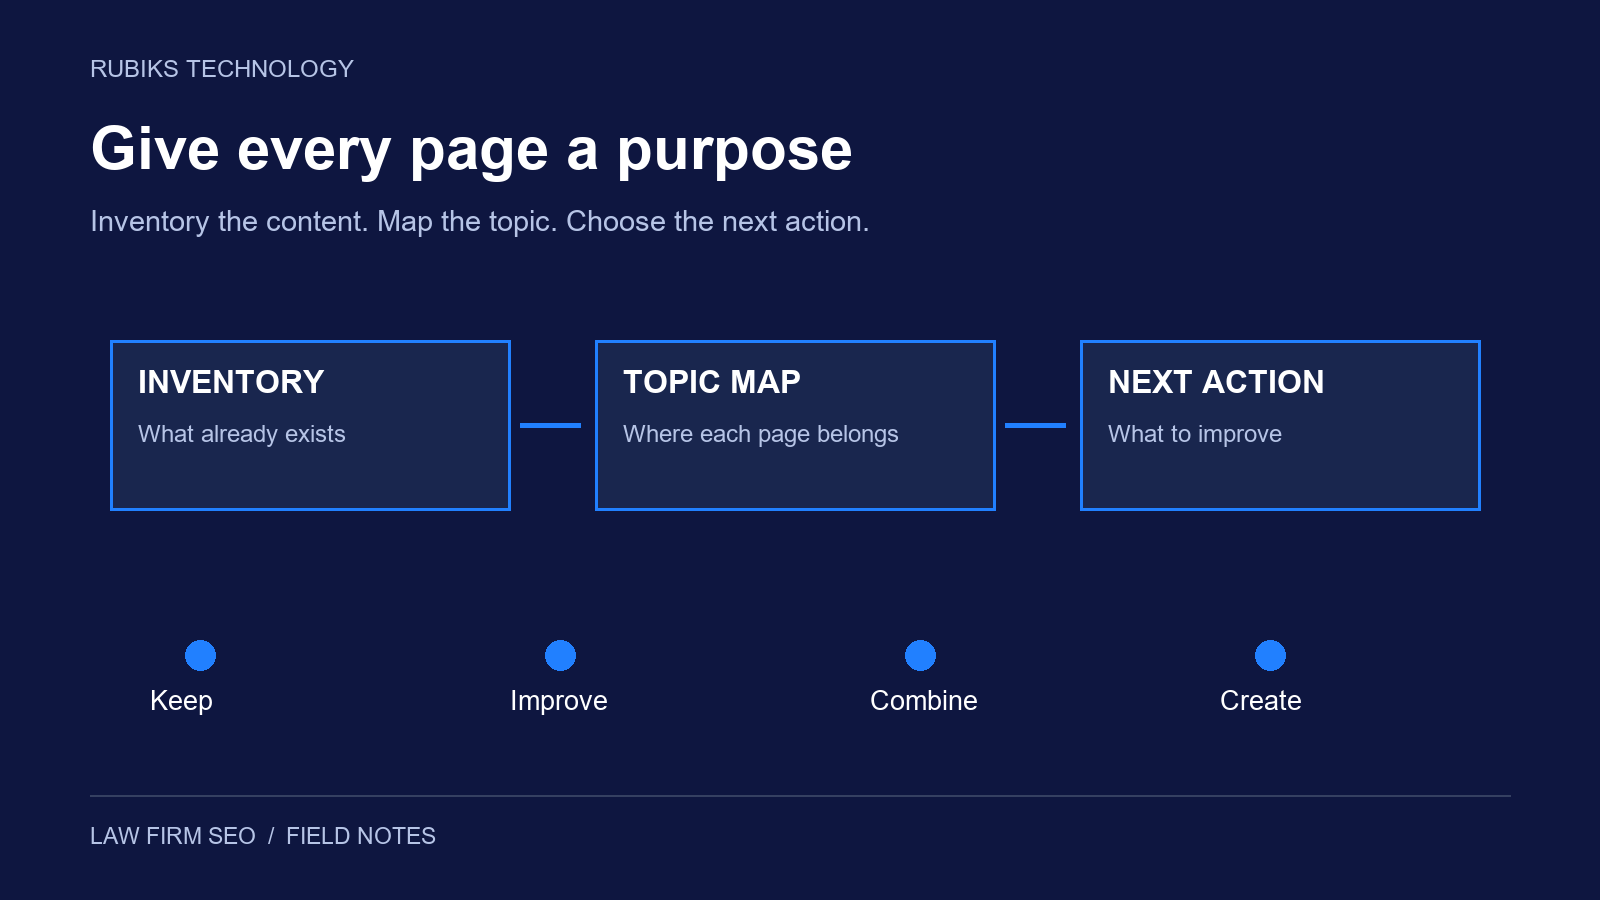This screenshot has height=900, width=1600.
Task: Select the TOPIC MAP heading
Action: pos(712,382)
